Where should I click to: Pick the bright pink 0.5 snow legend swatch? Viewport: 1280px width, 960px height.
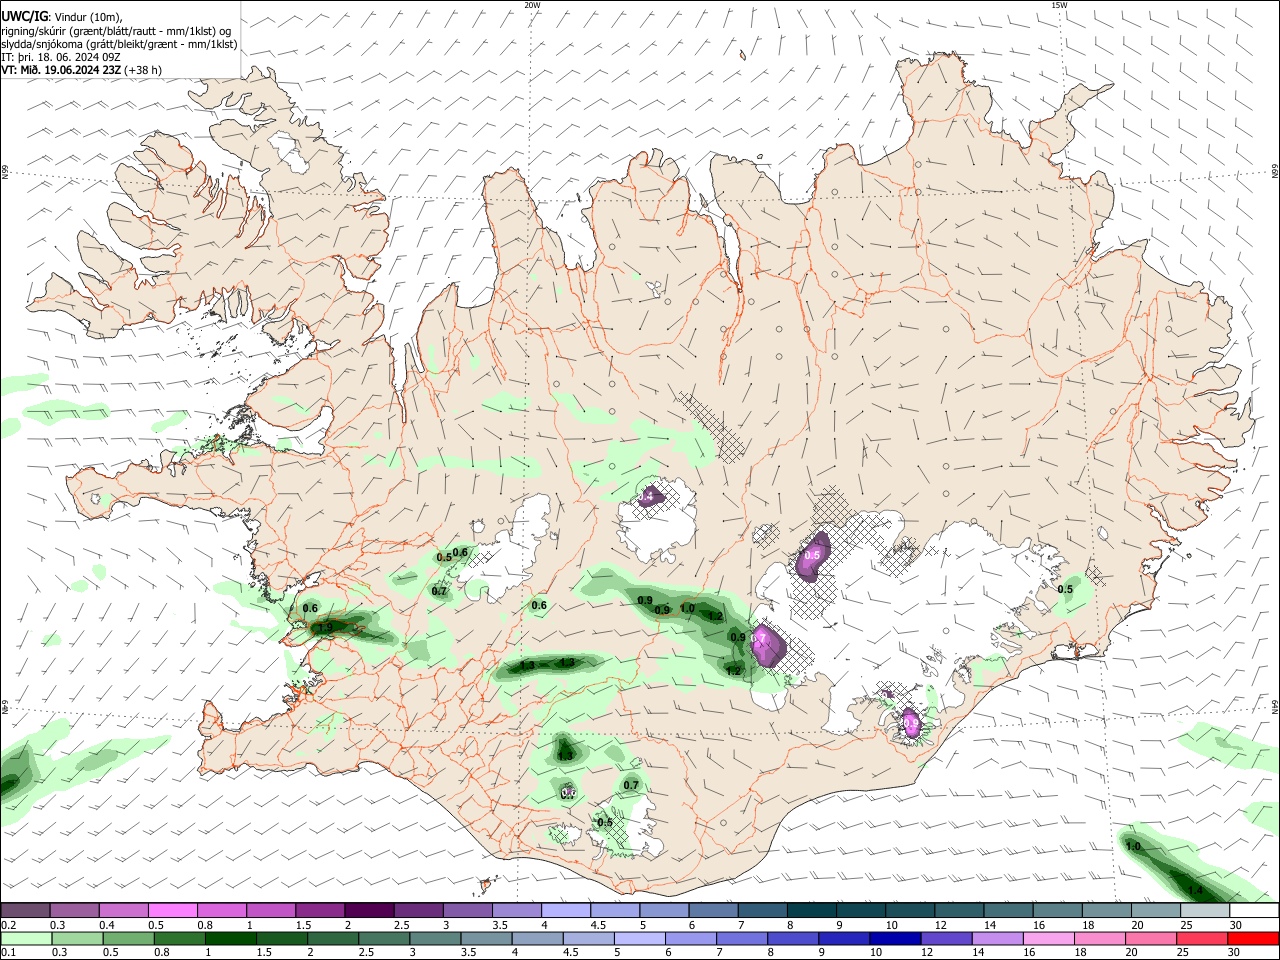point(172,910)
